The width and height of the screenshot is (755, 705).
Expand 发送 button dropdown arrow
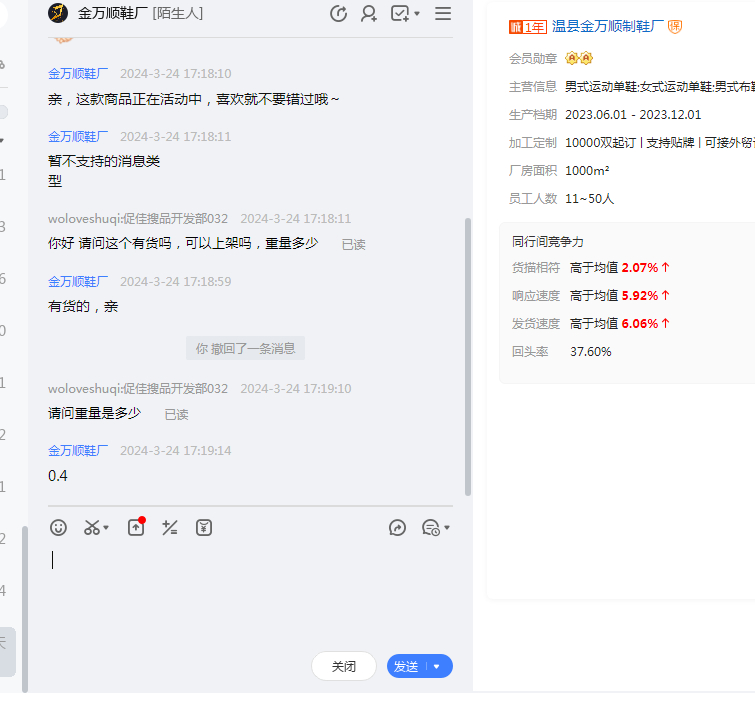[437, 666]
